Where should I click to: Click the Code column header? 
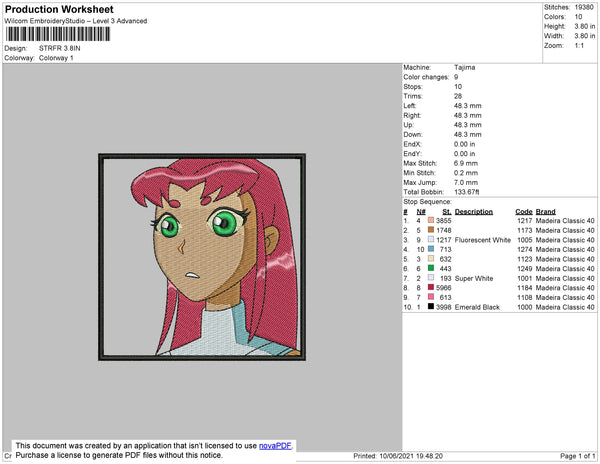pos(524,212)
